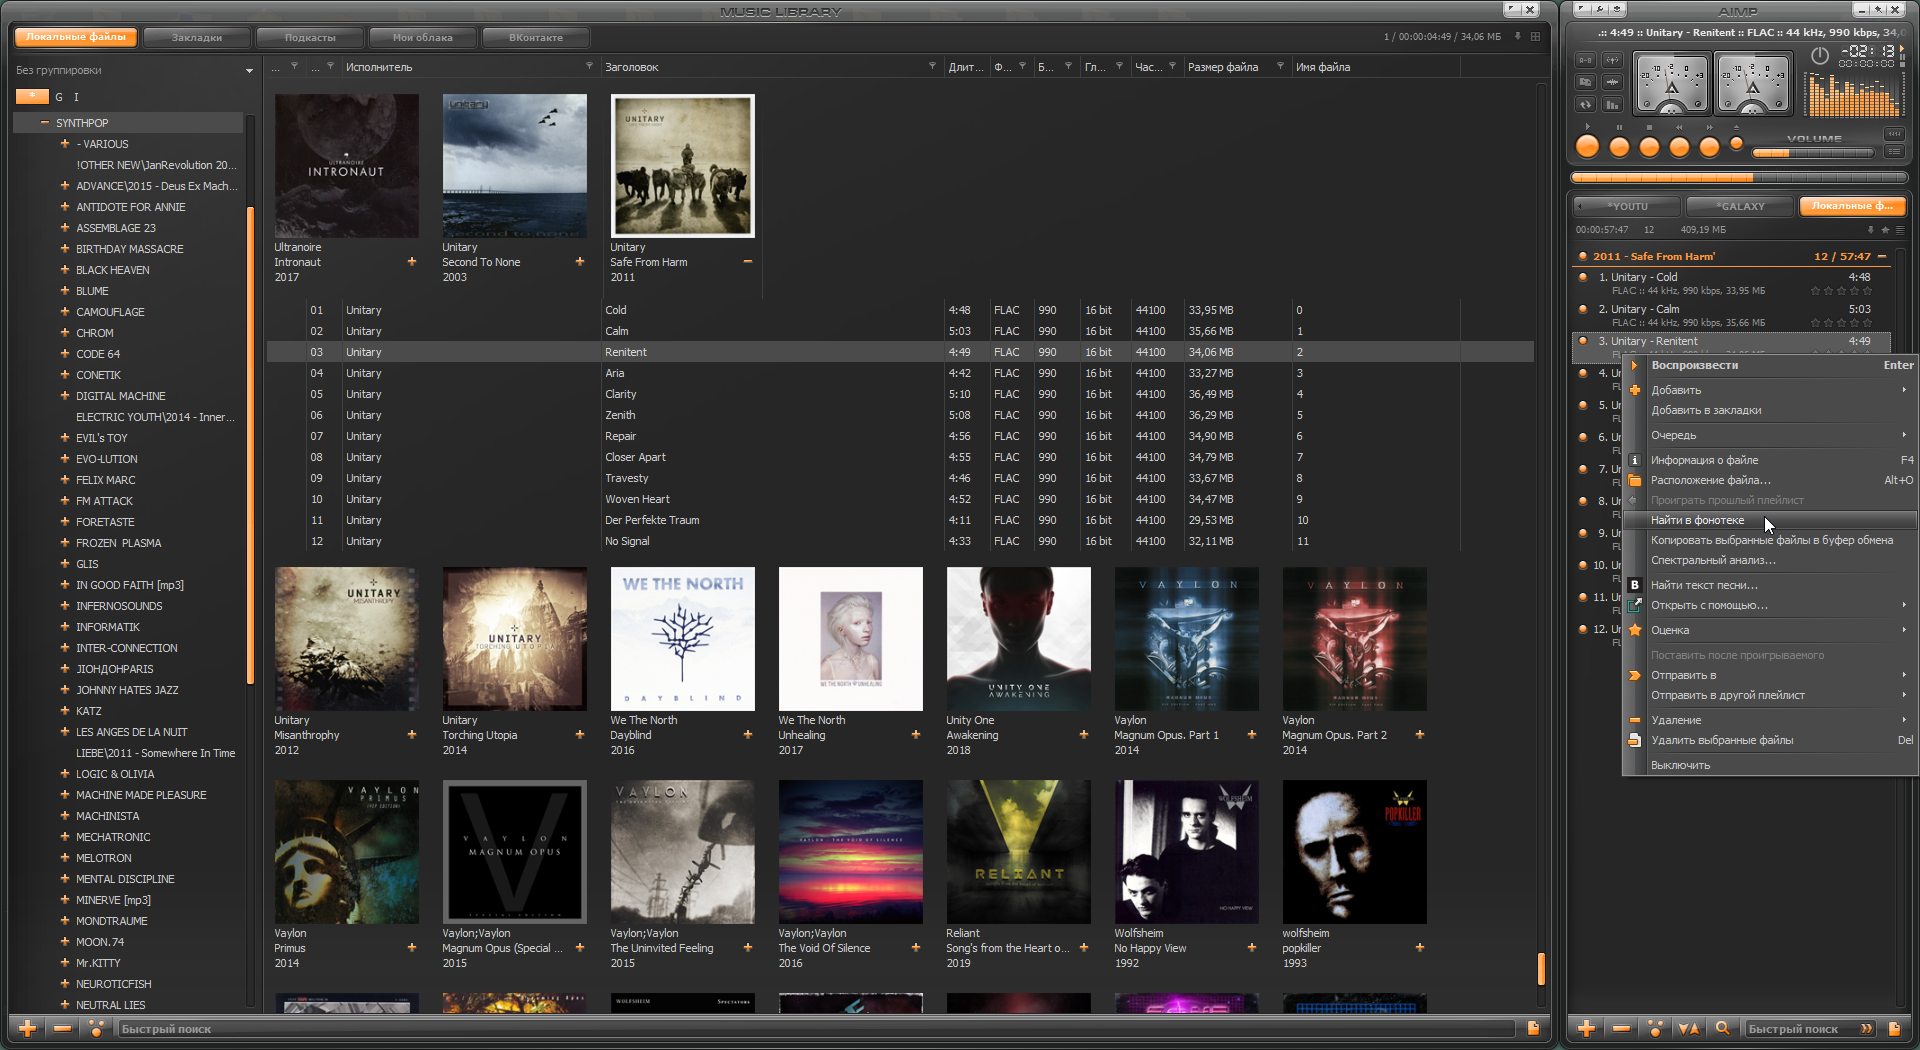Pause playback in AIMP player

coord(1620,147)
